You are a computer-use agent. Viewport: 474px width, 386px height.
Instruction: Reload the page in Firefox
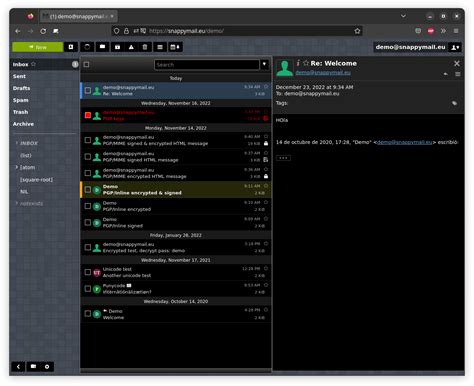43,31
